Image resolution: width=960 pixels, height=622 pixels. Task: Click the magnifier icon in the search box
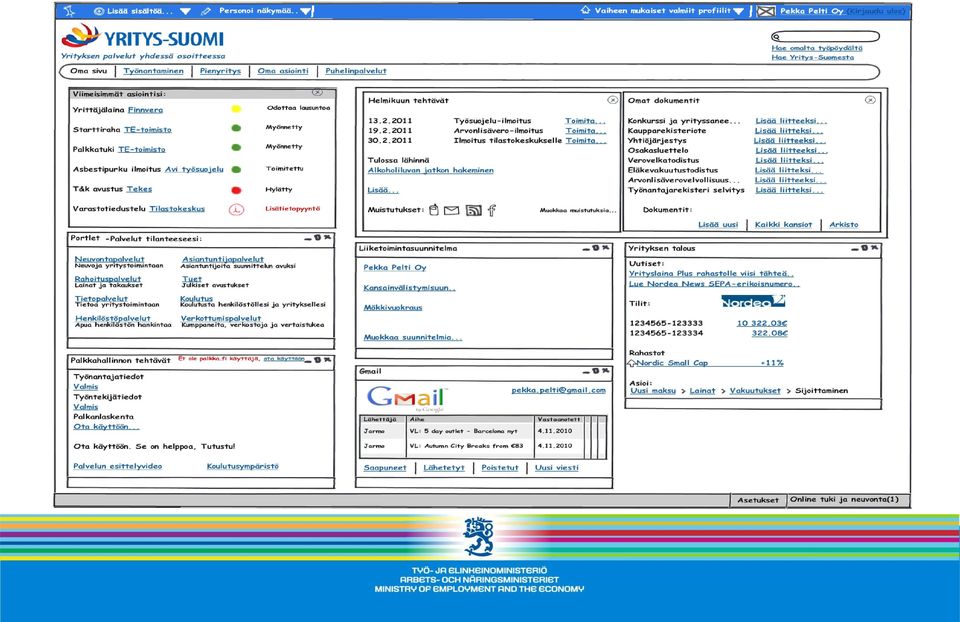coord(776,37)
